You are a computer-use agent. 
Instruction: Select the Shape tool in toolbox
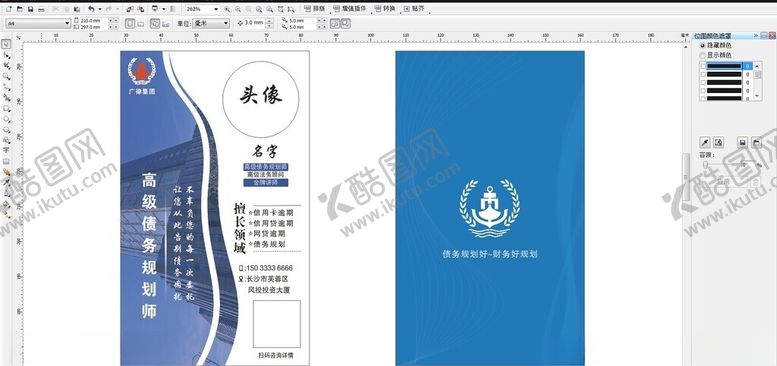(x=6, y=54)
